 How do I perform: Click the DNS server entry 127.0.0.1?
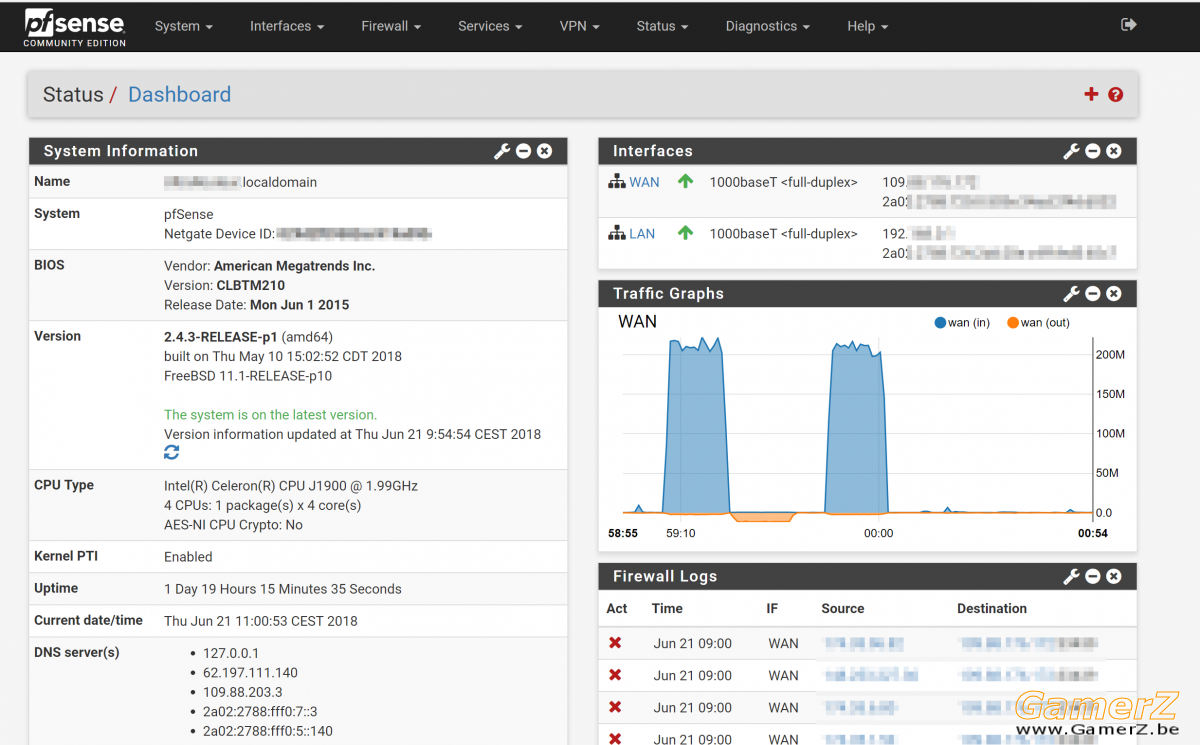(x=231, y=653)
